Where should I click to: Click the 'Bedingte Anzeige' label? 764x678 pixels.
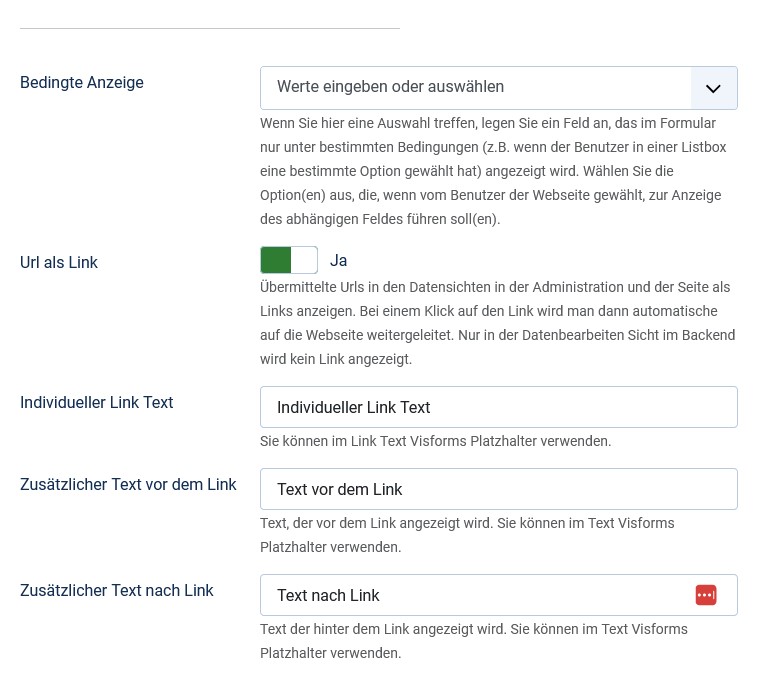tap(82, 82)
